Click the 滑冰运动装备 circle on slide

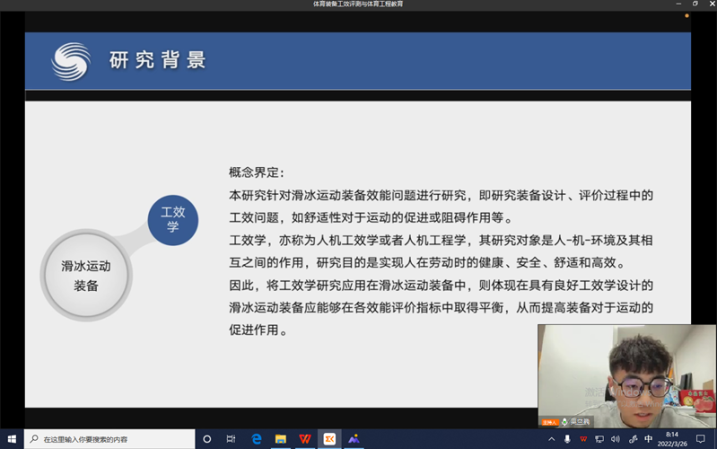(86, 275)
